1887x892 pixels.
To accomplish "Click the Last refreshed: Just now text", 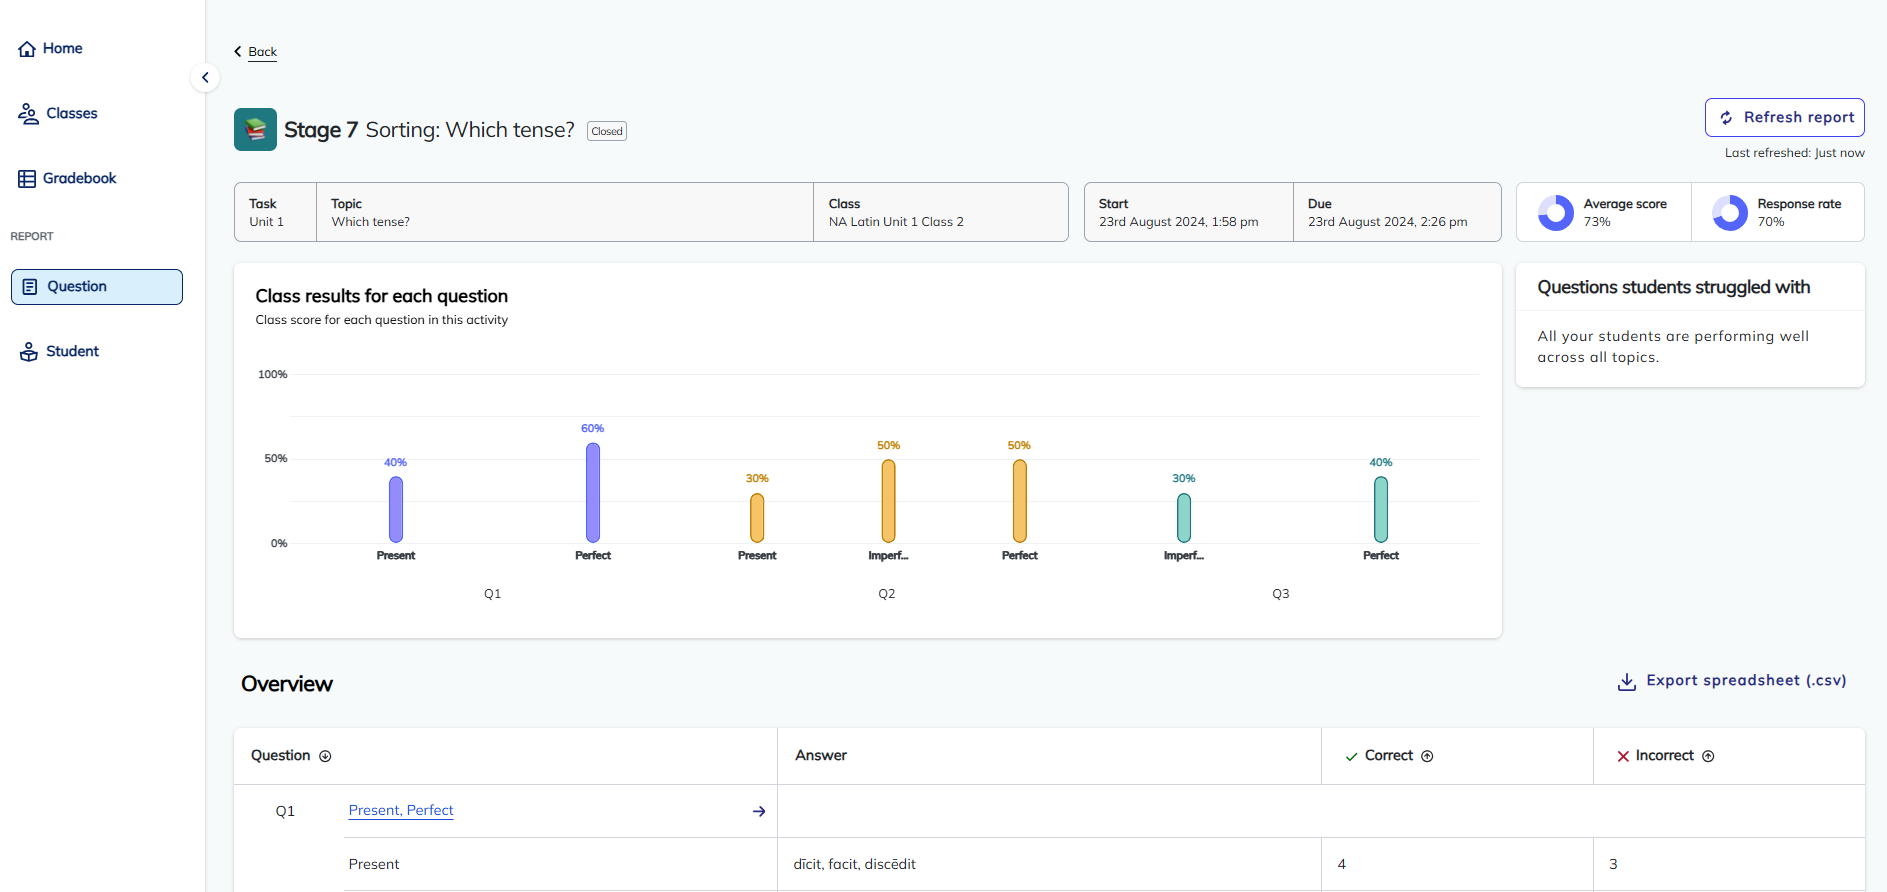I will click(x=1795, y=153).
